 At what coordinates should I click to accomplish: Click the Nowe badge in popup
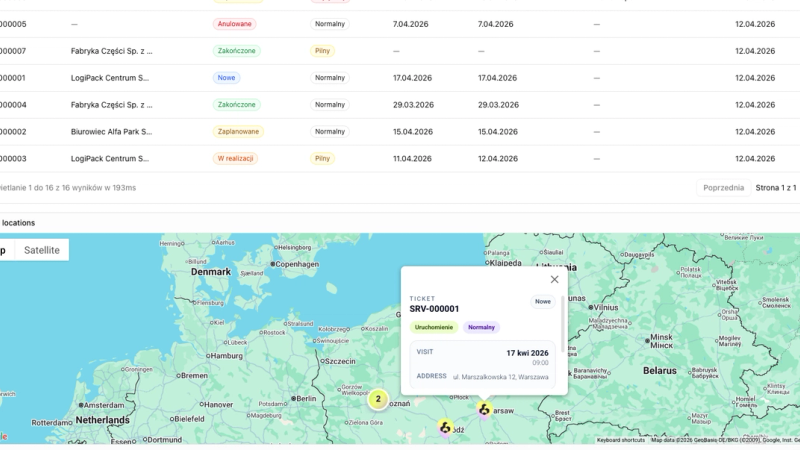coord(543,302)
